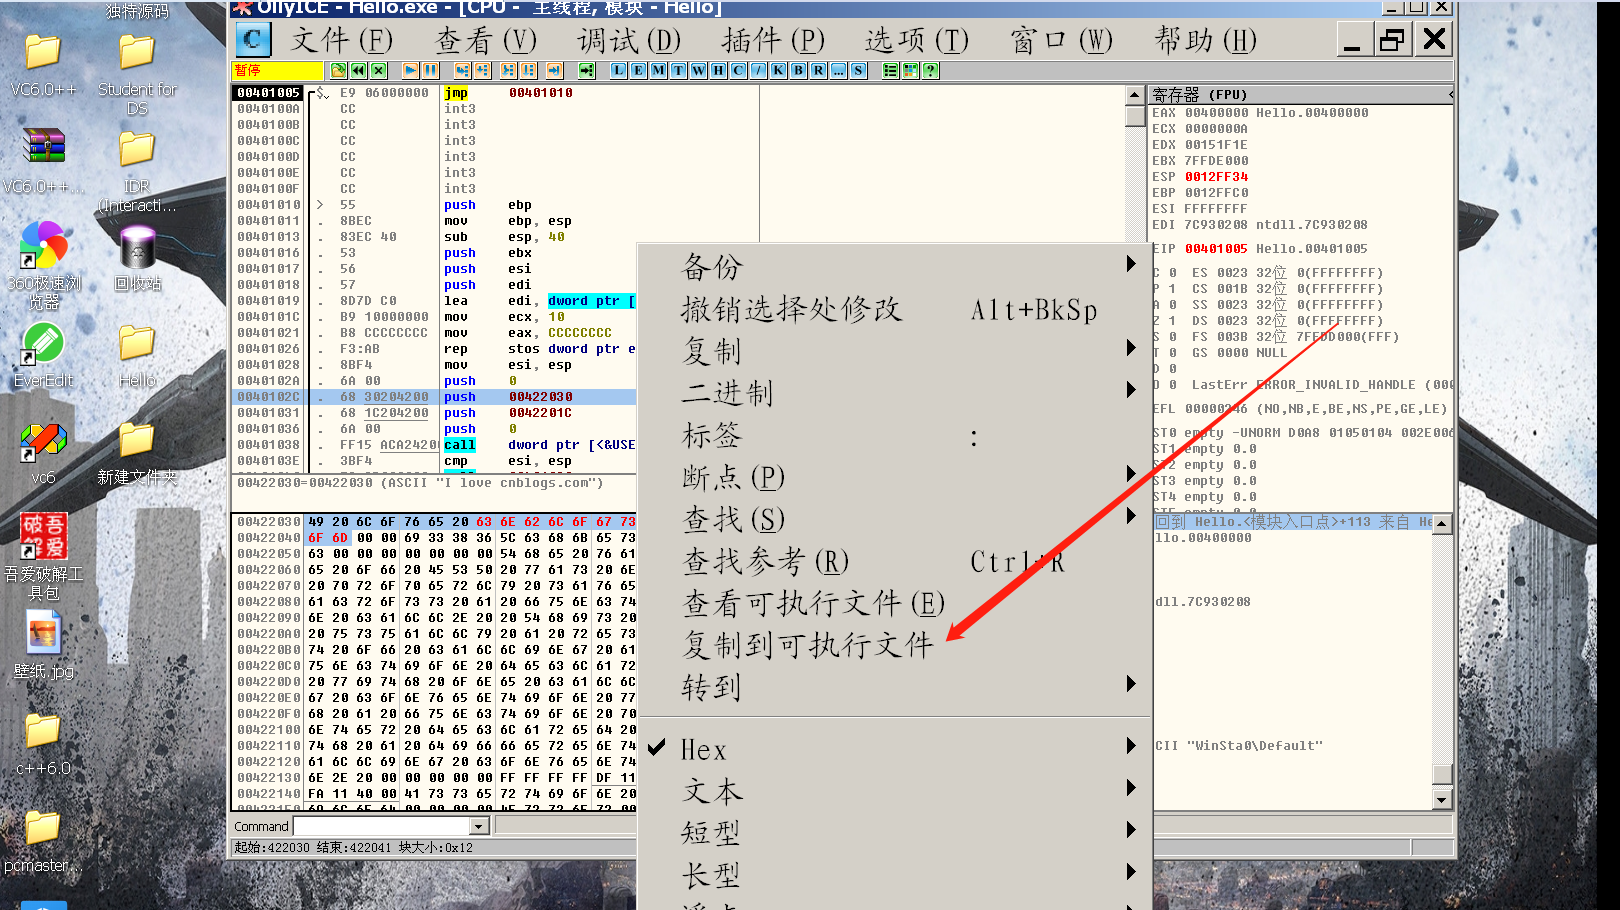Show Handles window with H button

pos(719,70)
